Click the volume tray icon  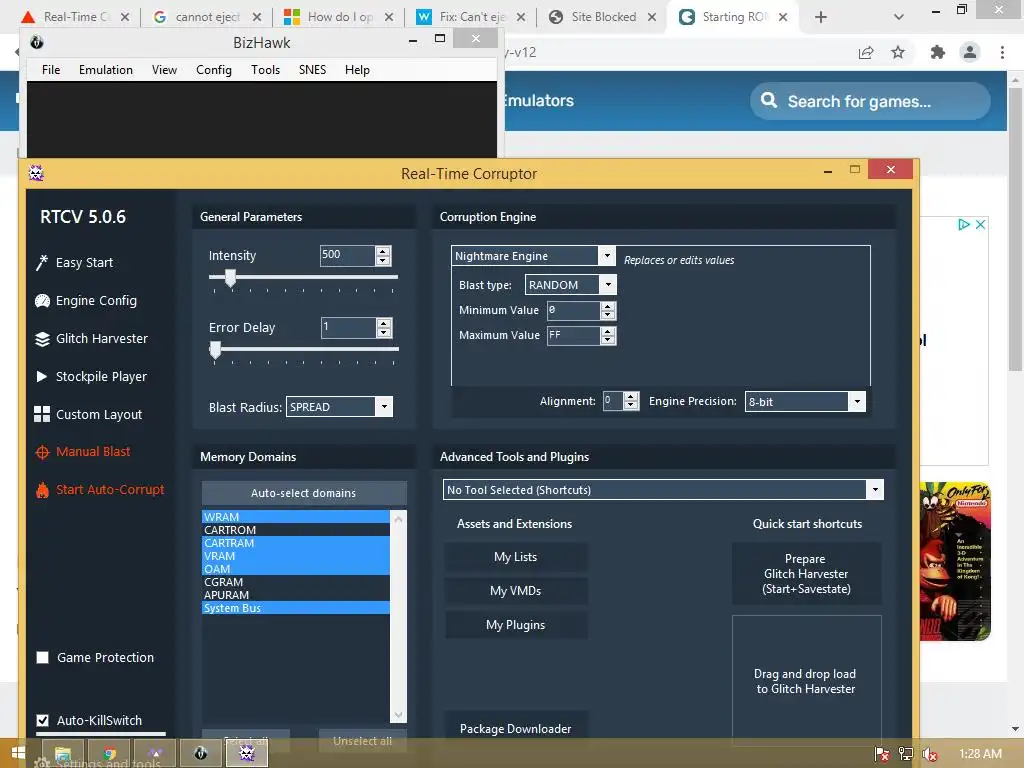tap(929, 754)
